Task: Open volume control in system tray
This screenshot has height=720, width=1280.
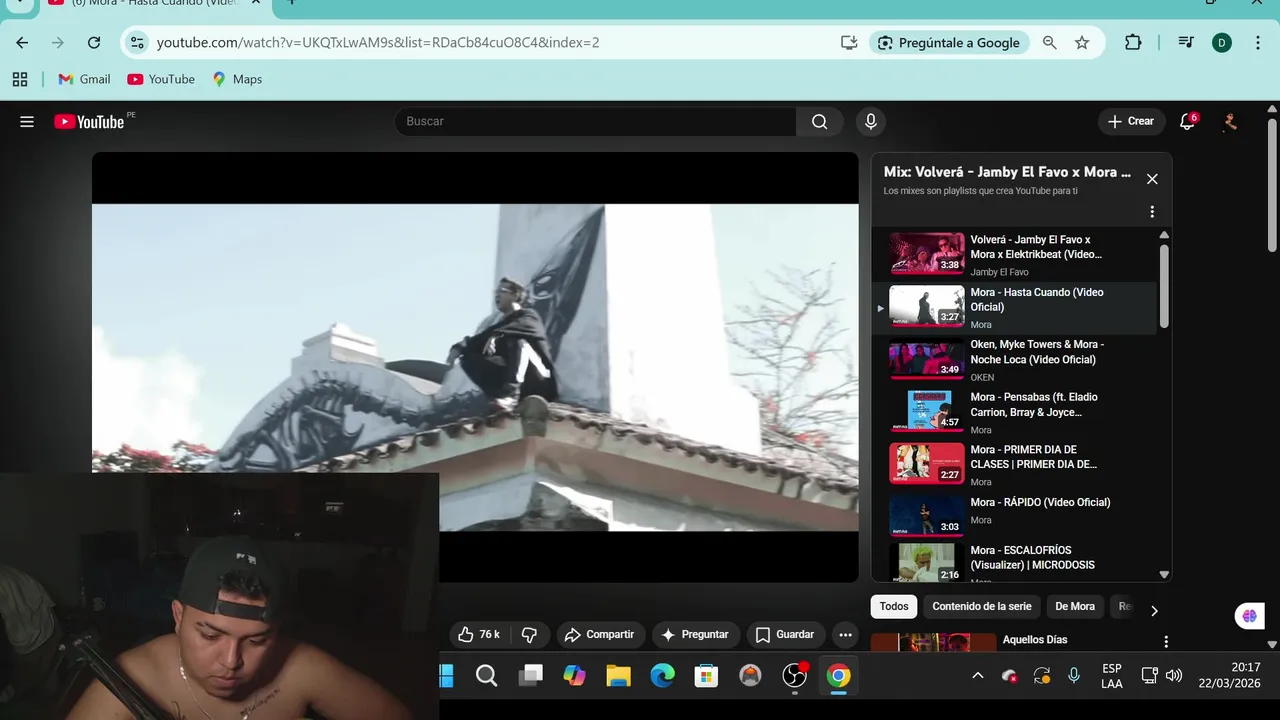Action: (1174, 676)
